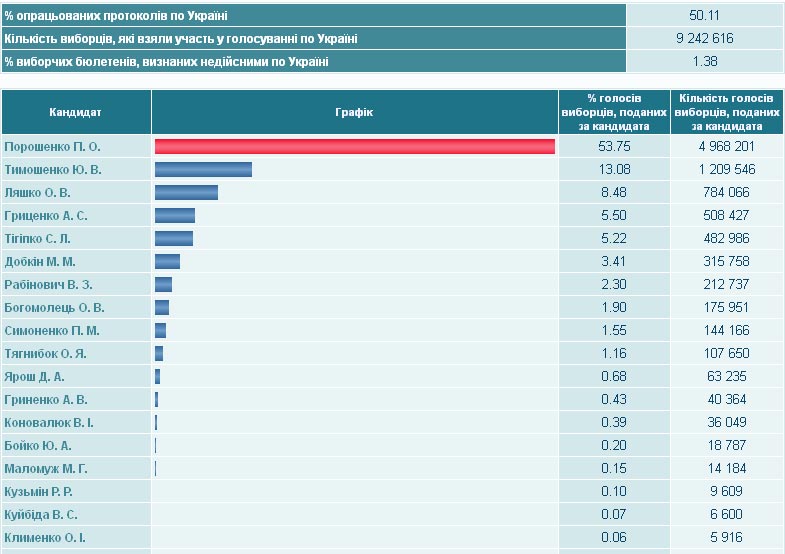Select candidate Ляшко О. В.

38,193
